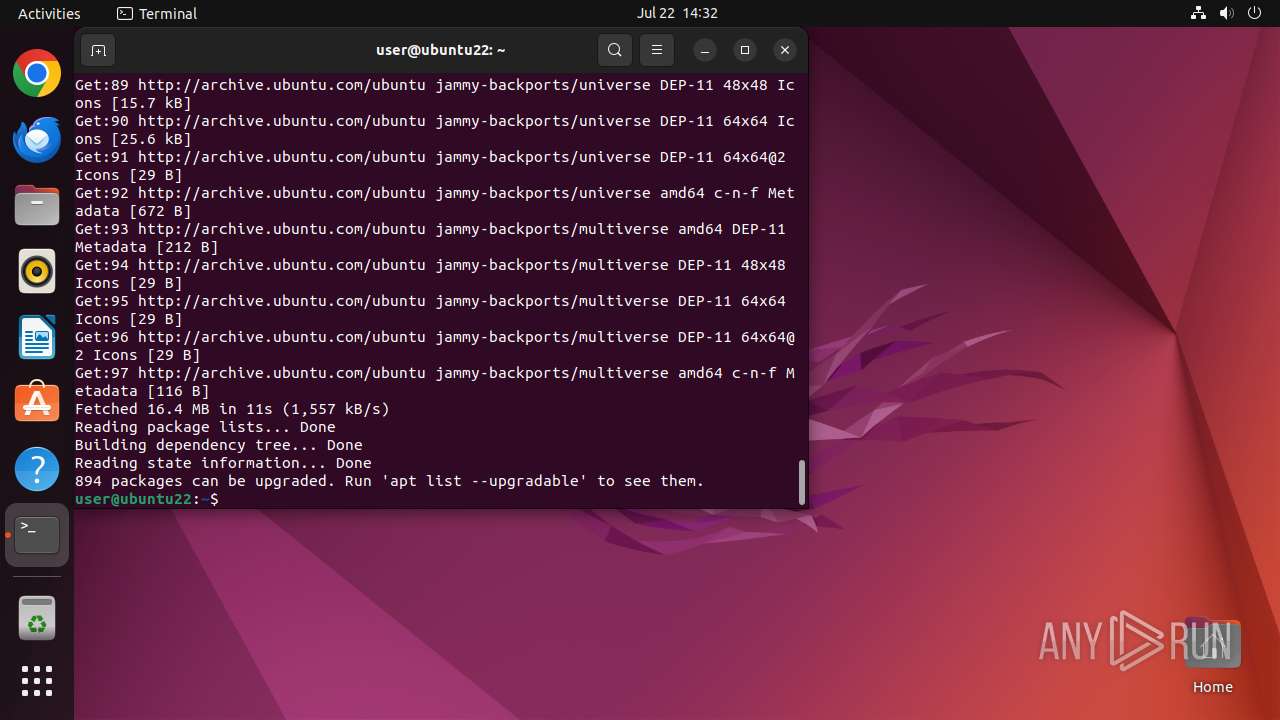Open the Activities overview

point(49,13)
